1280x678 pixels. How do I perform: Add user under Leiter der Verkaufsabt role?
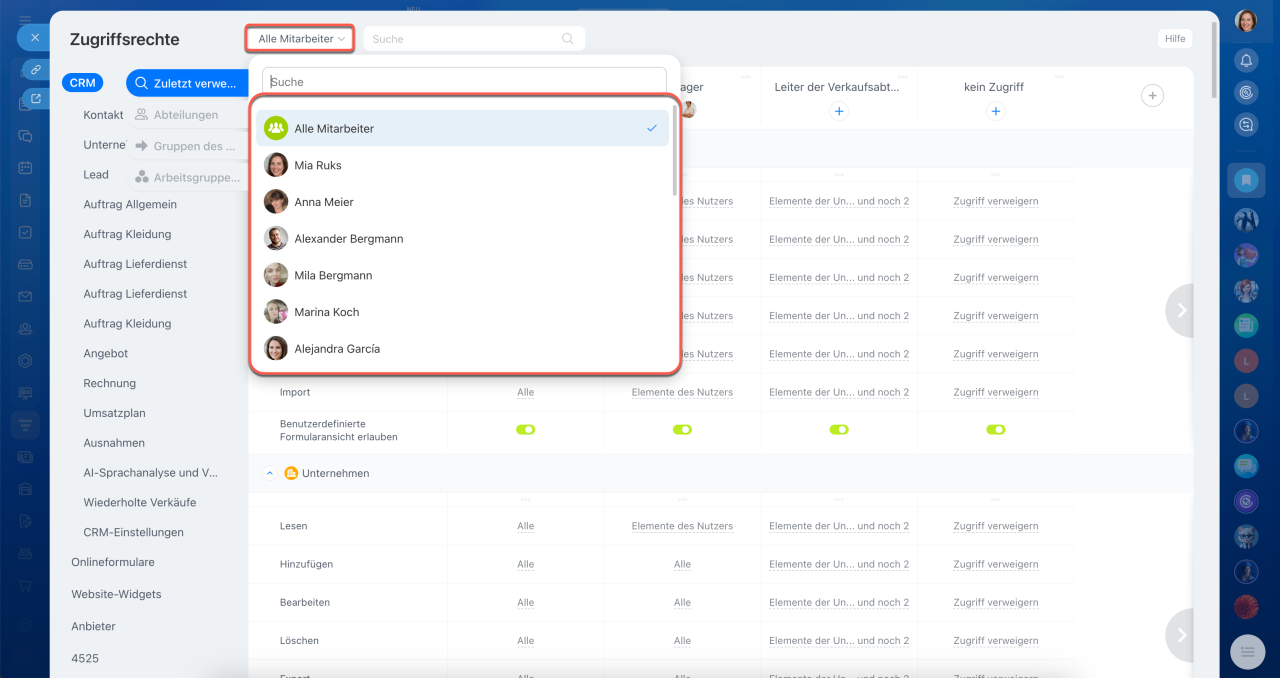tap(839, 111)
